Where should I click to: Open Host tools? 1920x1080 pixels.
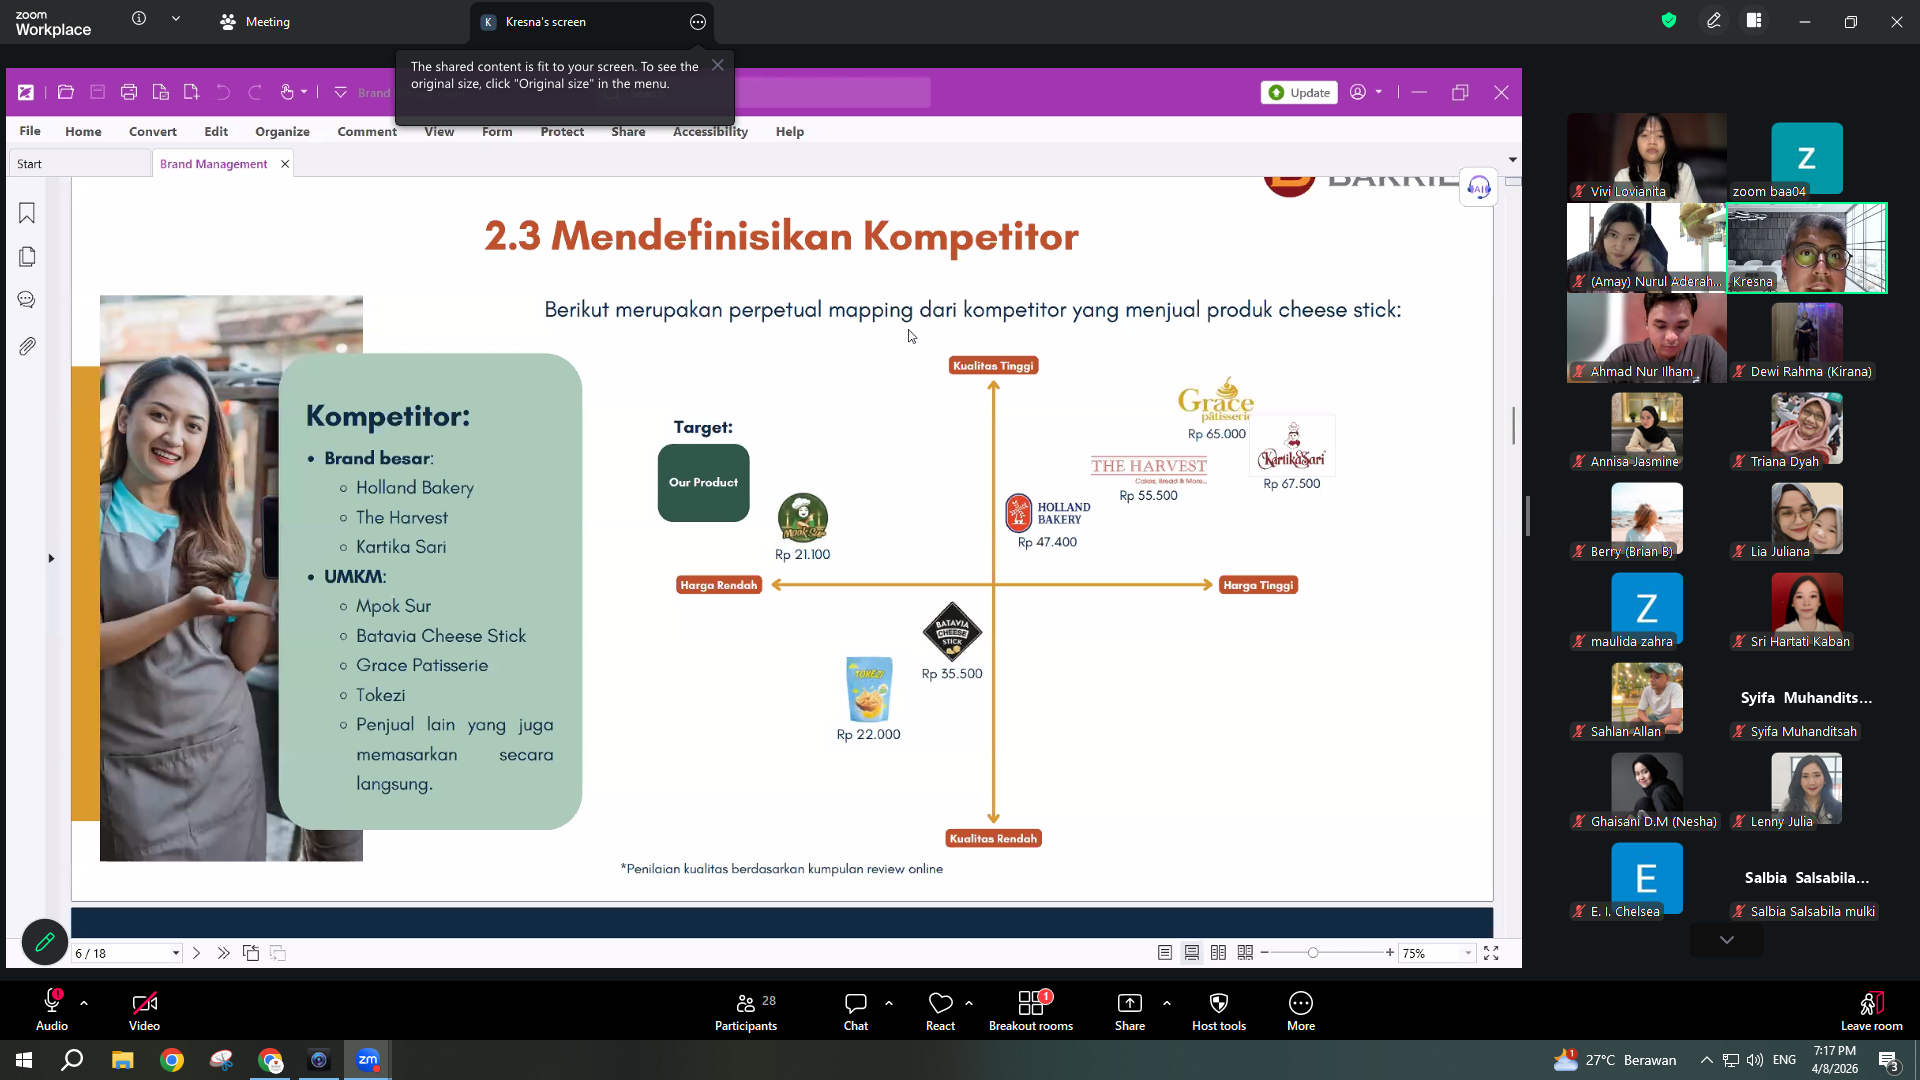tap(1219, 1011)
